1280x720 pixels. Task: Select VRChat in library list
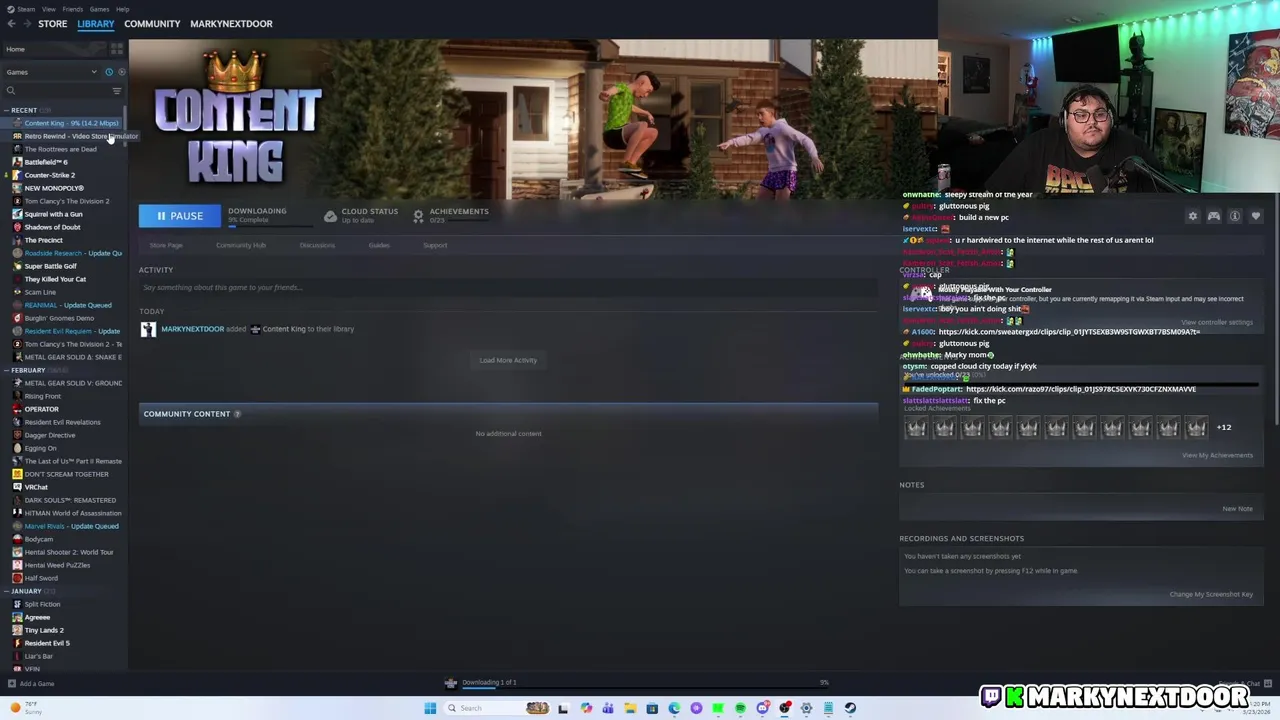pos(36,487)
